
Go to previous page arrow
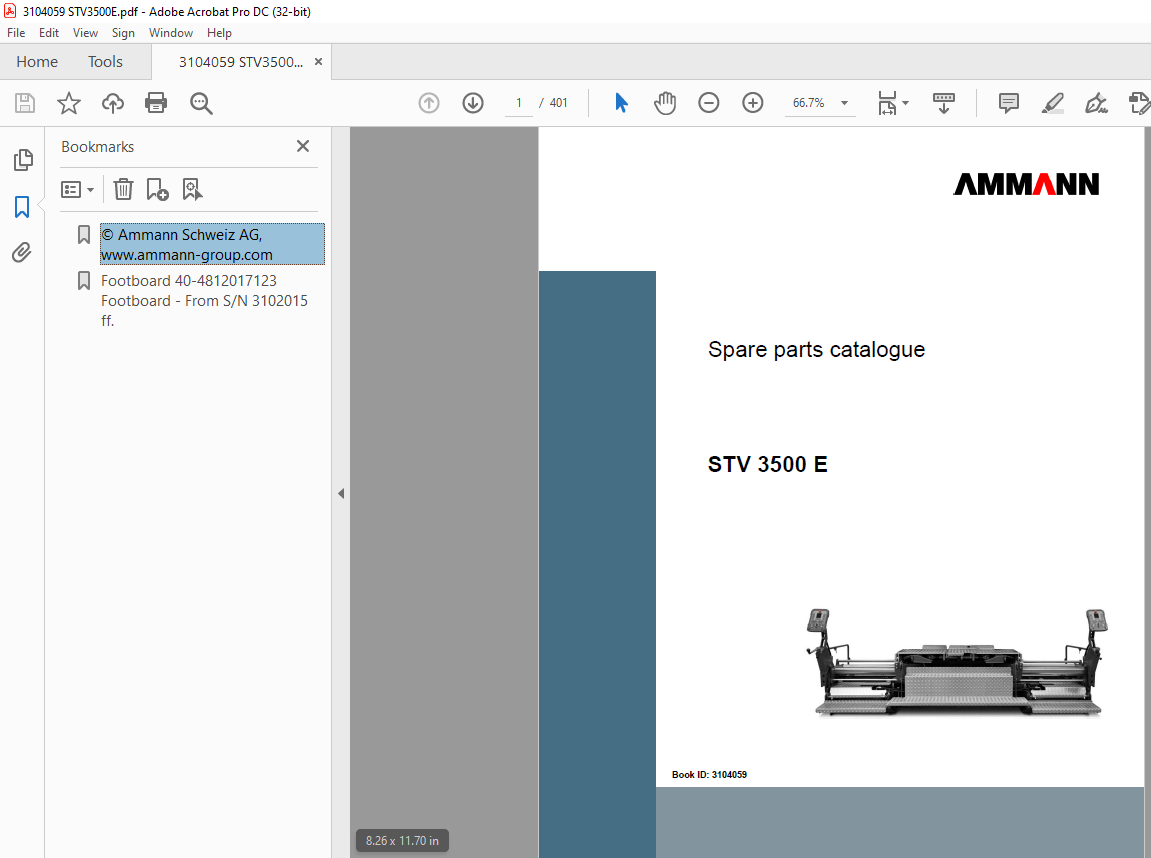click(x=429, y=103)
